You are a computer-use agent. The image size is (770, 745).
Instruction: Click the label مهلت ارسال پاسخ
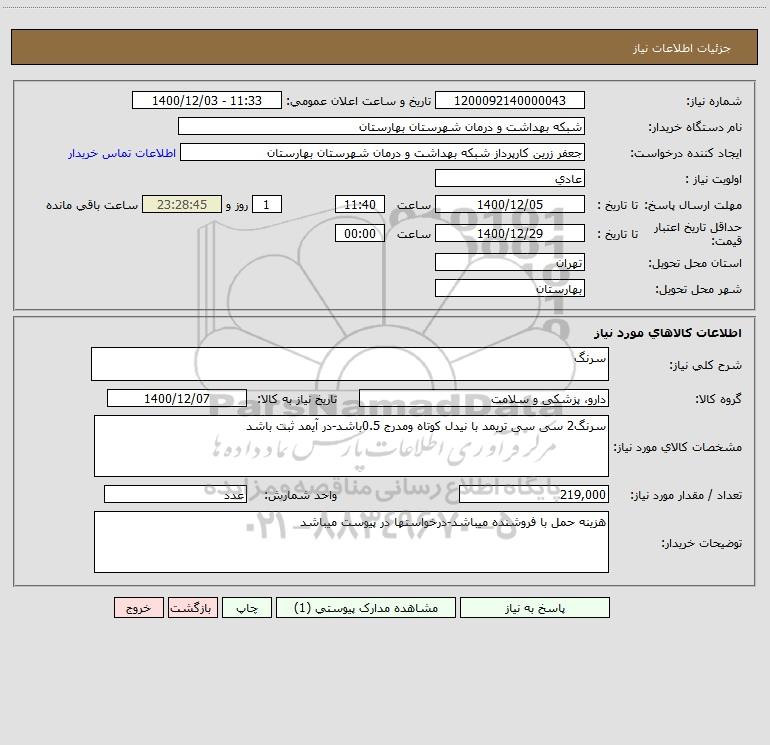693,205
